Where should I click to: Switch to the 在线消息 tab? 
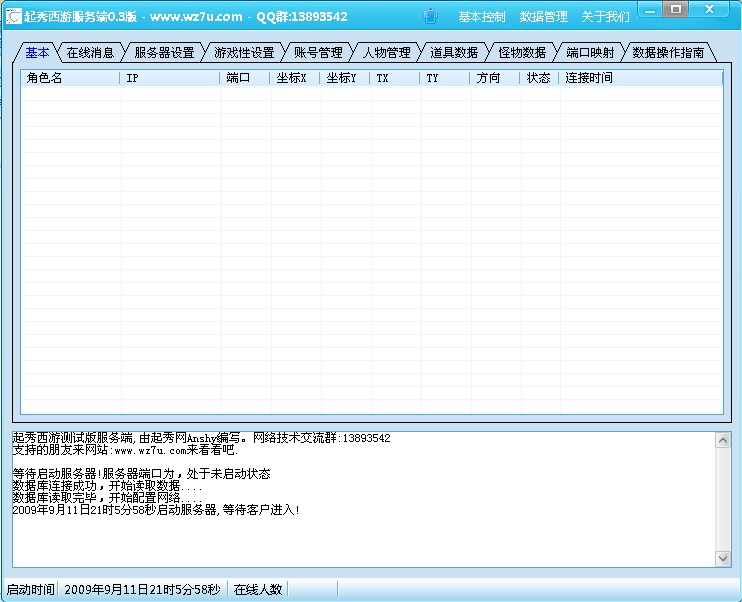[x=90, y=53]
